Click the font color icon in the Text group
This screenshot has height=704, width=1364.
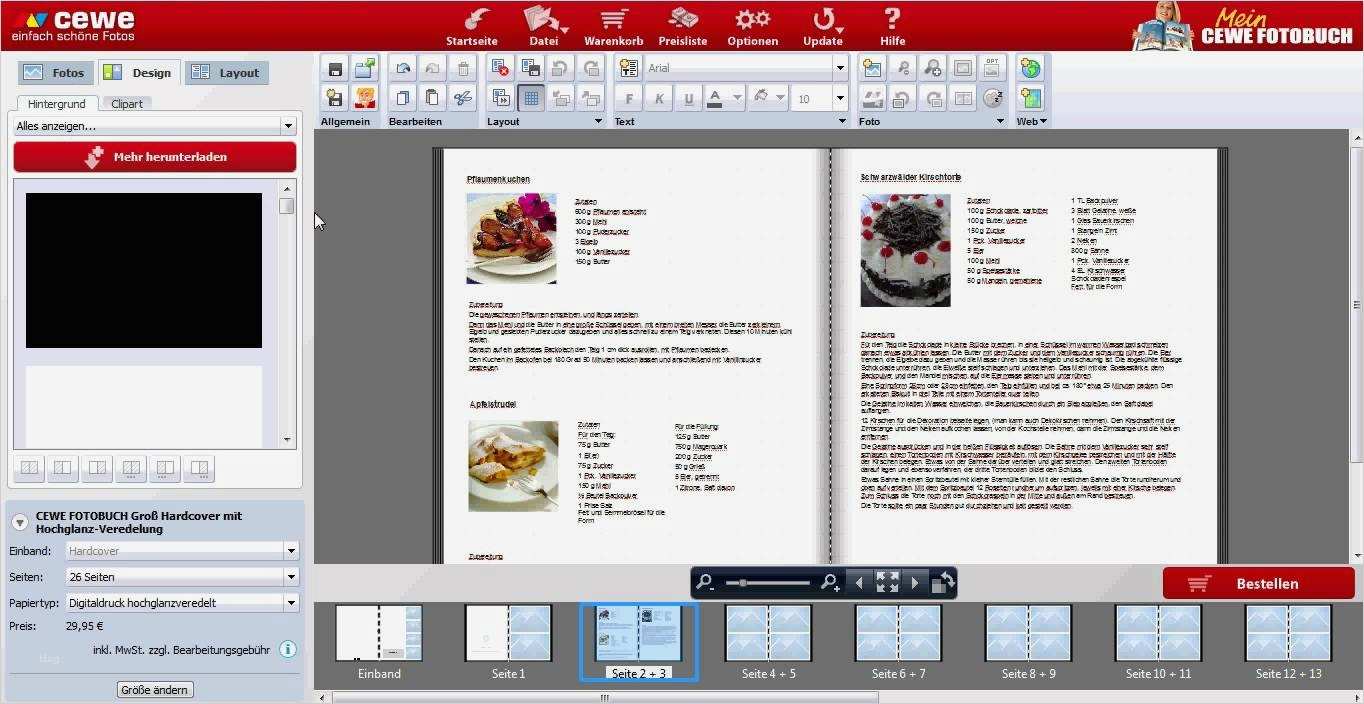pyautogui.click(x=716, y=98)
